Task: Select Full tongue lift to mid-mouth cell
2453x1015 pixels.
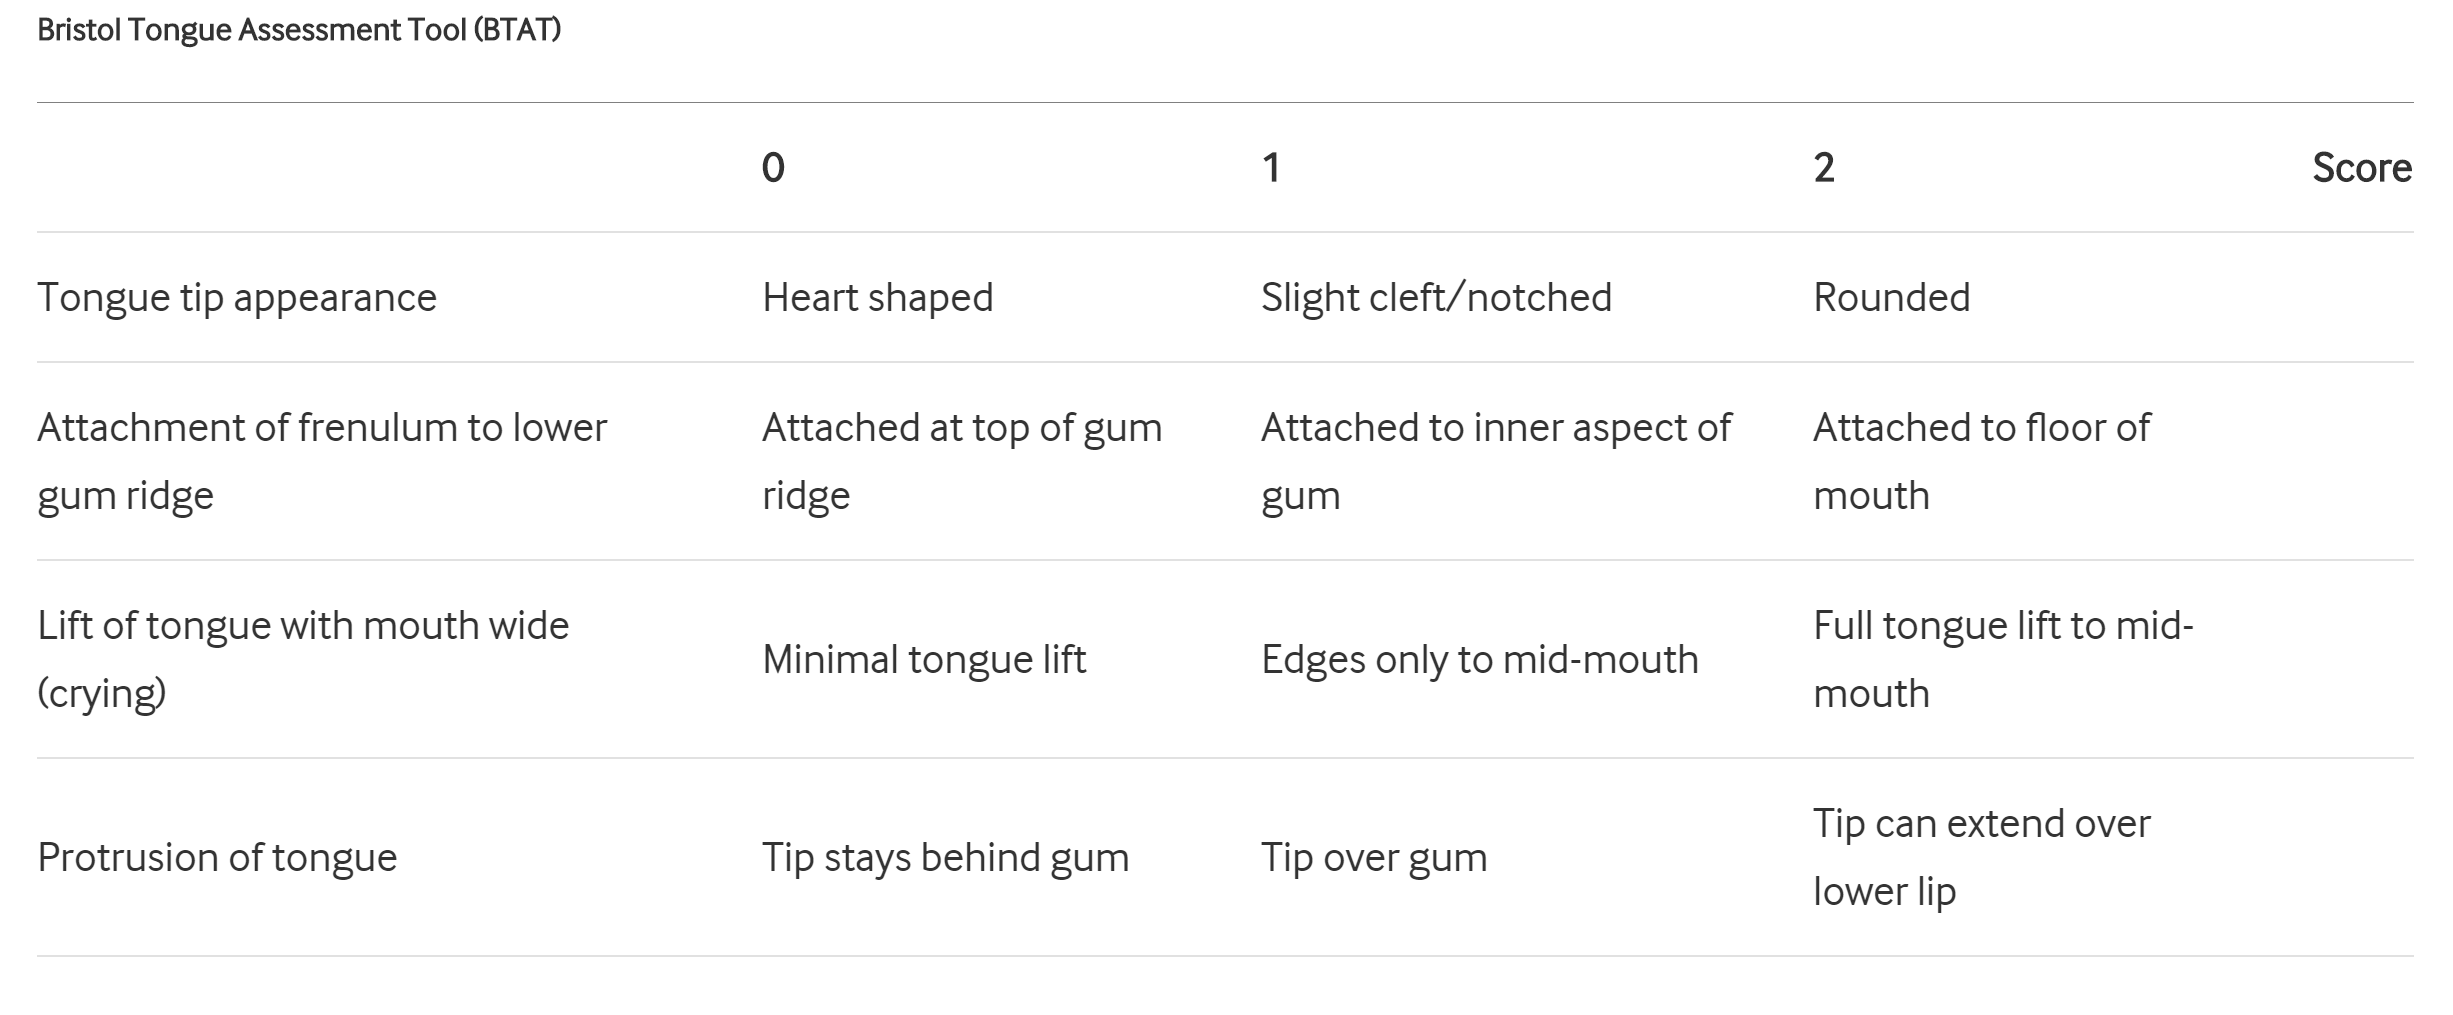Action: pyautogui.click(x=2003, y=659)
